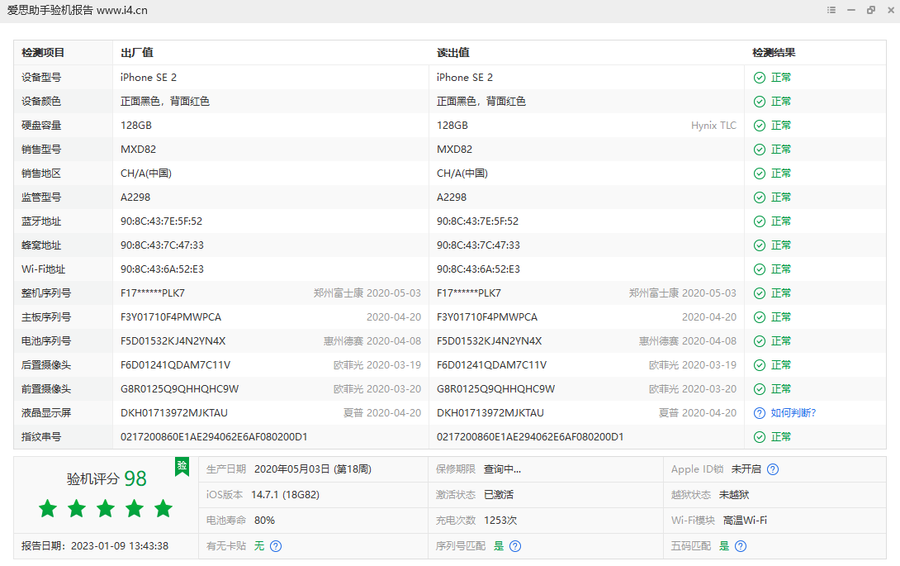
Task: Select serial F17******PLK7 in 出厂值 column
Action: pos(153,293)
